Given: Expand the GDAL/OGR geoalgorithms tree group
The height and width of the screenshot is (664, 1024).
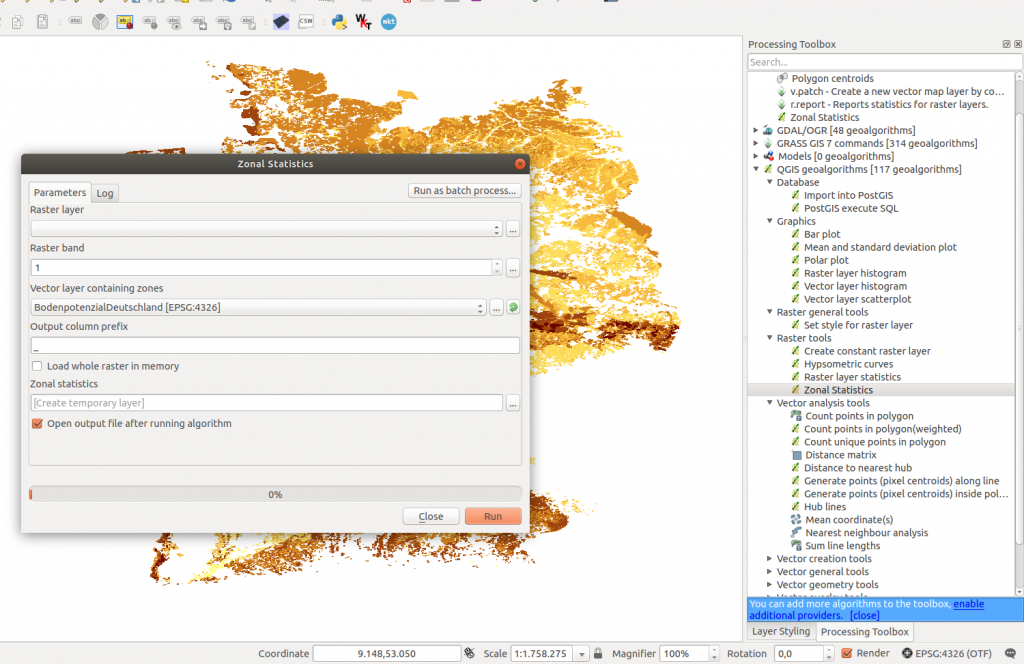Looking at the screenshot, I should (x=756, y=130).
